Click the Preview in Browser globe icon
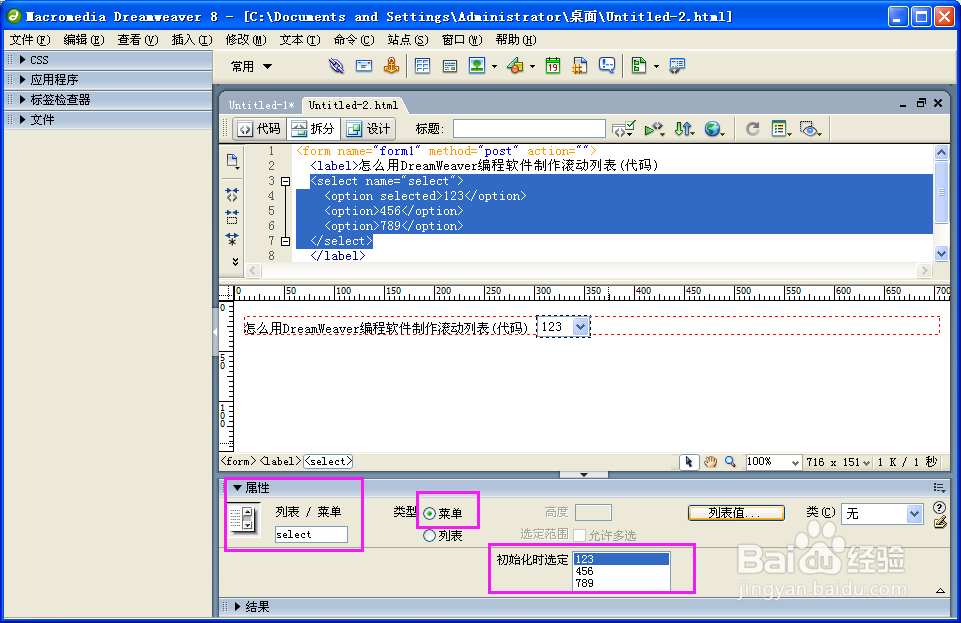961x623 pixels. (x=713, y=129)
